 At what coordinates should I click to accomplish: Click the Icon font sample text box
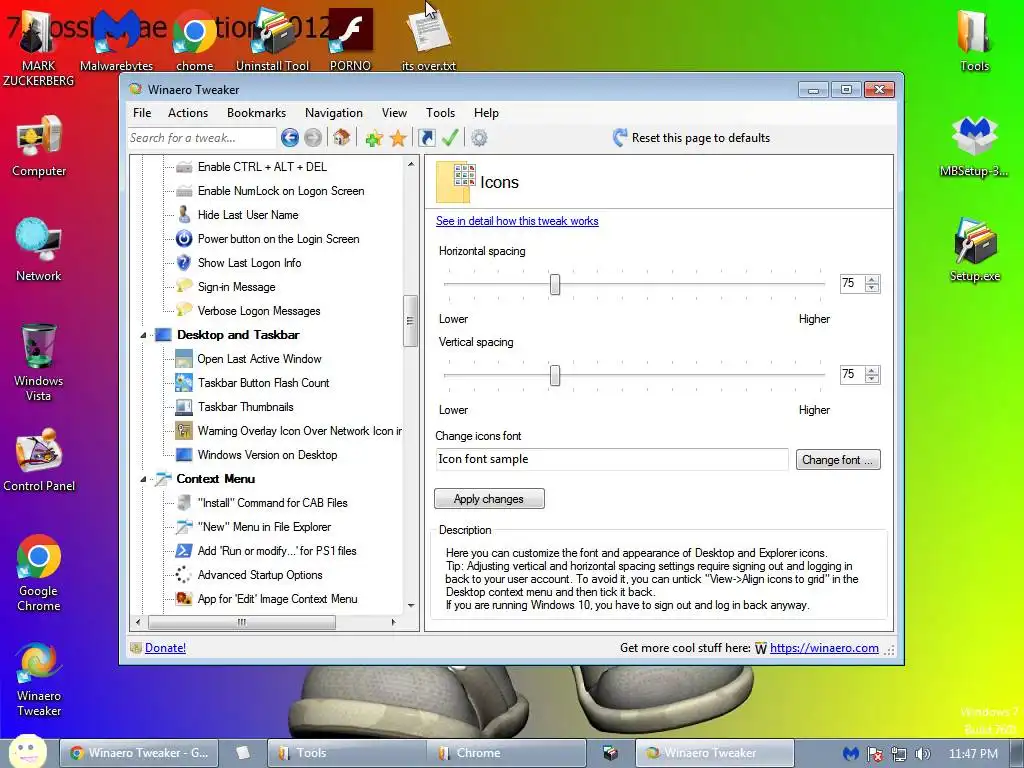point(612,459)
